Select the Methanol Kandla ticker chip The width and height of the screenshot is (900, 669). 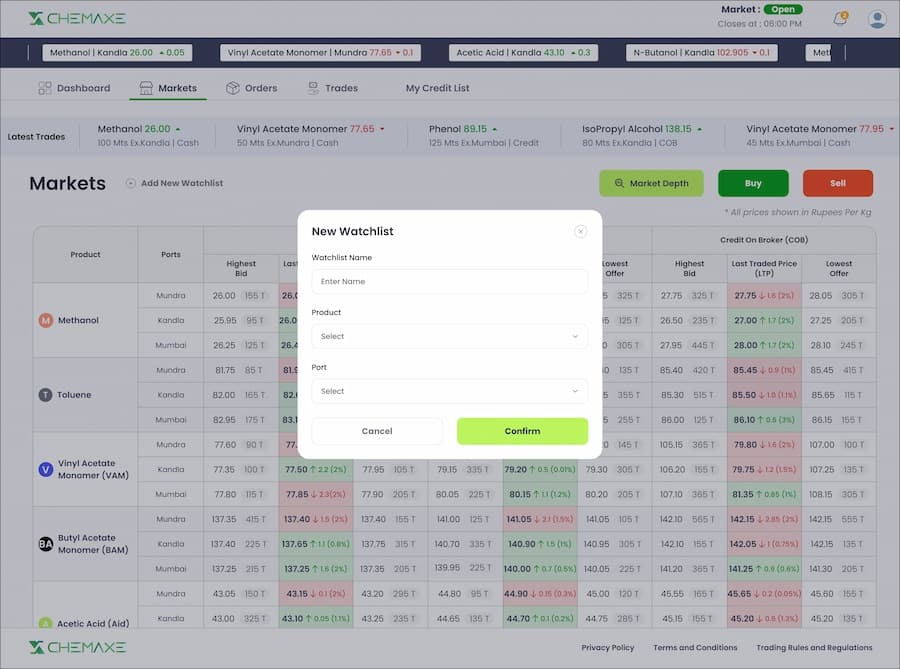click(x=117, y=52)
